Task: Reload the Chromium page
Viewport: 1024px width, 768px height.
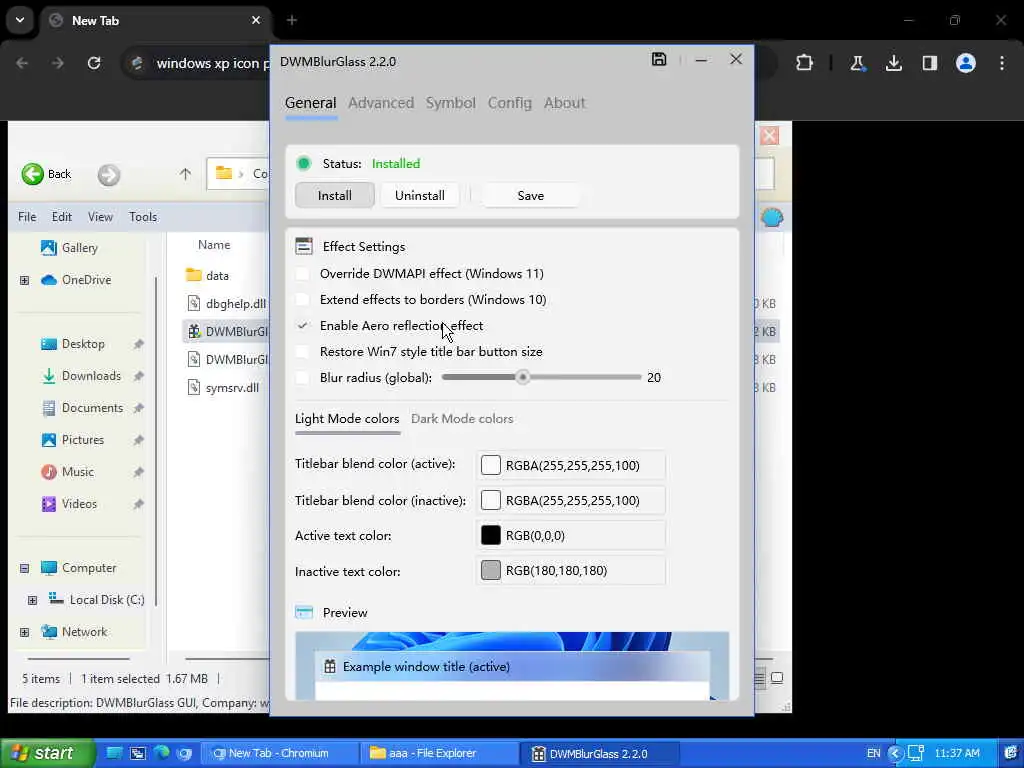Action: (94, 63)
